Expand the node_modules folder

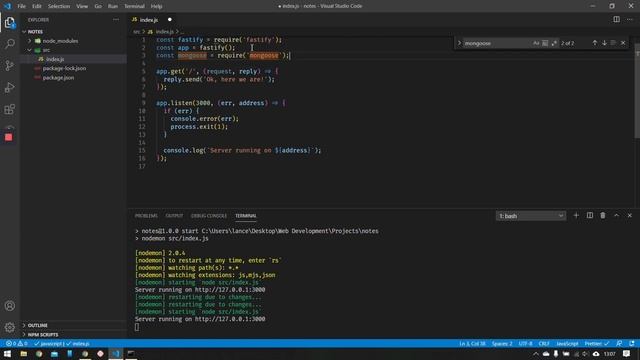click(60, 41)
